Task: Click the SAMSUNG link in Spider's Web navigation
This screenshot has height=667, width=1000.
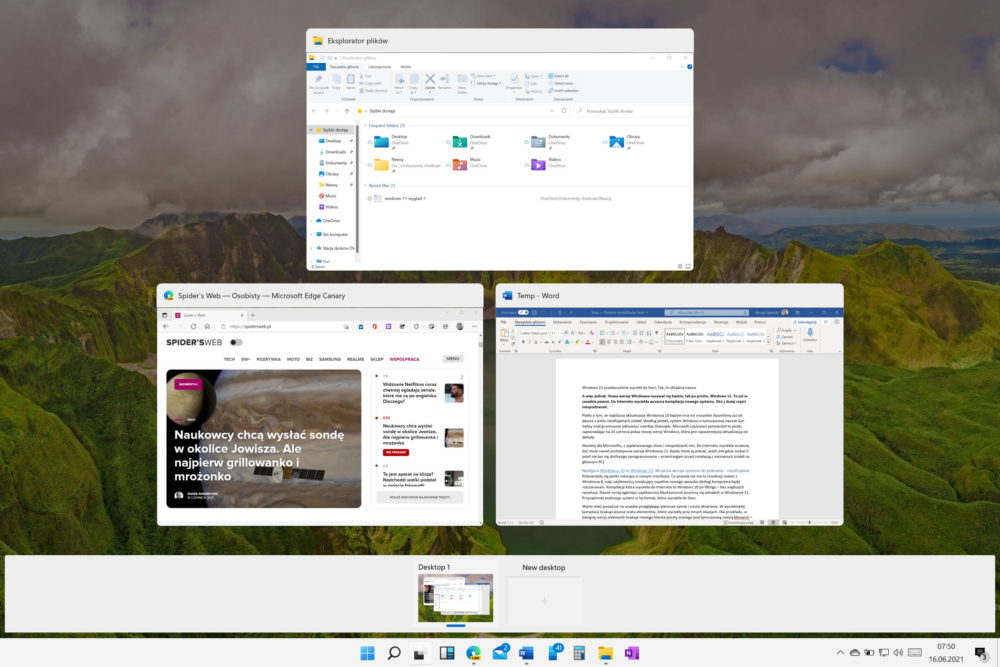Action: point(330,359)
